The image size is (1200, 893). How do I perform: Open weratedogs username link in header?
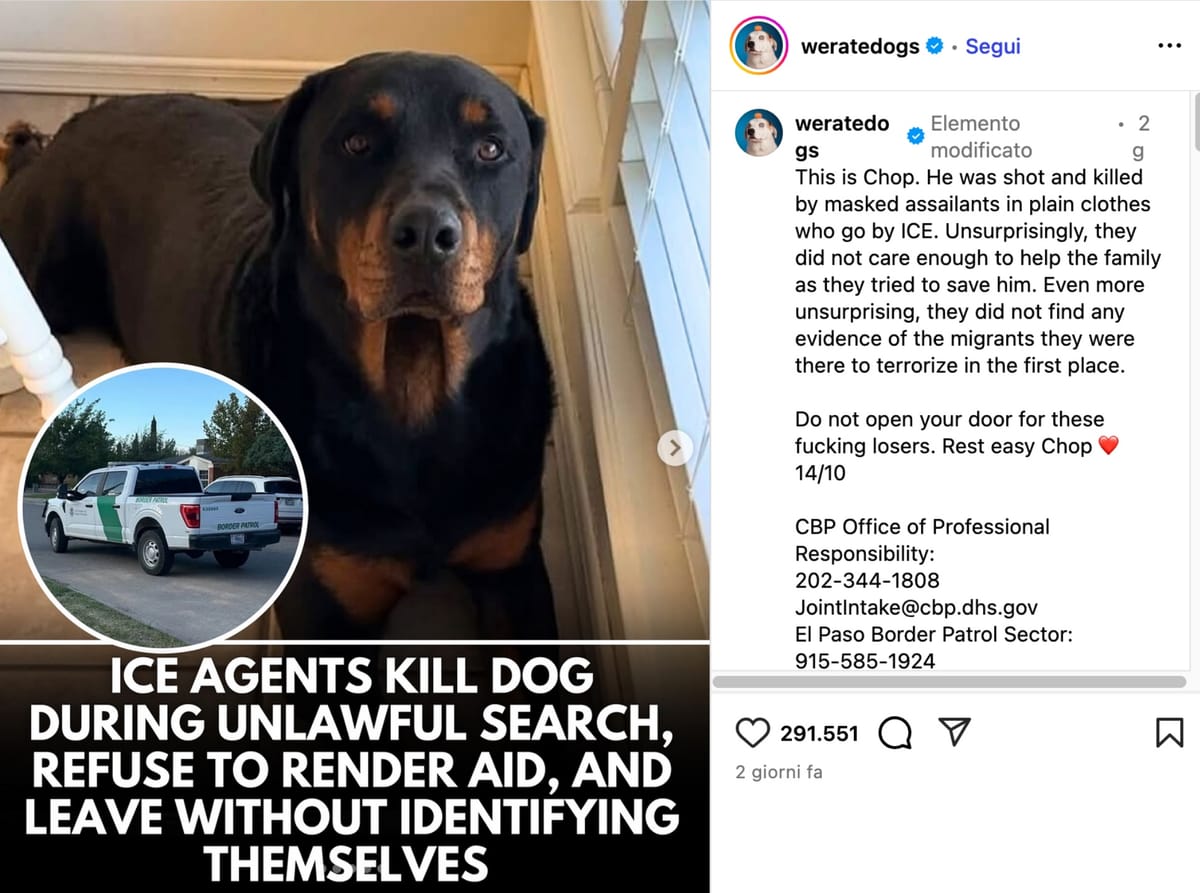(860, 46)
